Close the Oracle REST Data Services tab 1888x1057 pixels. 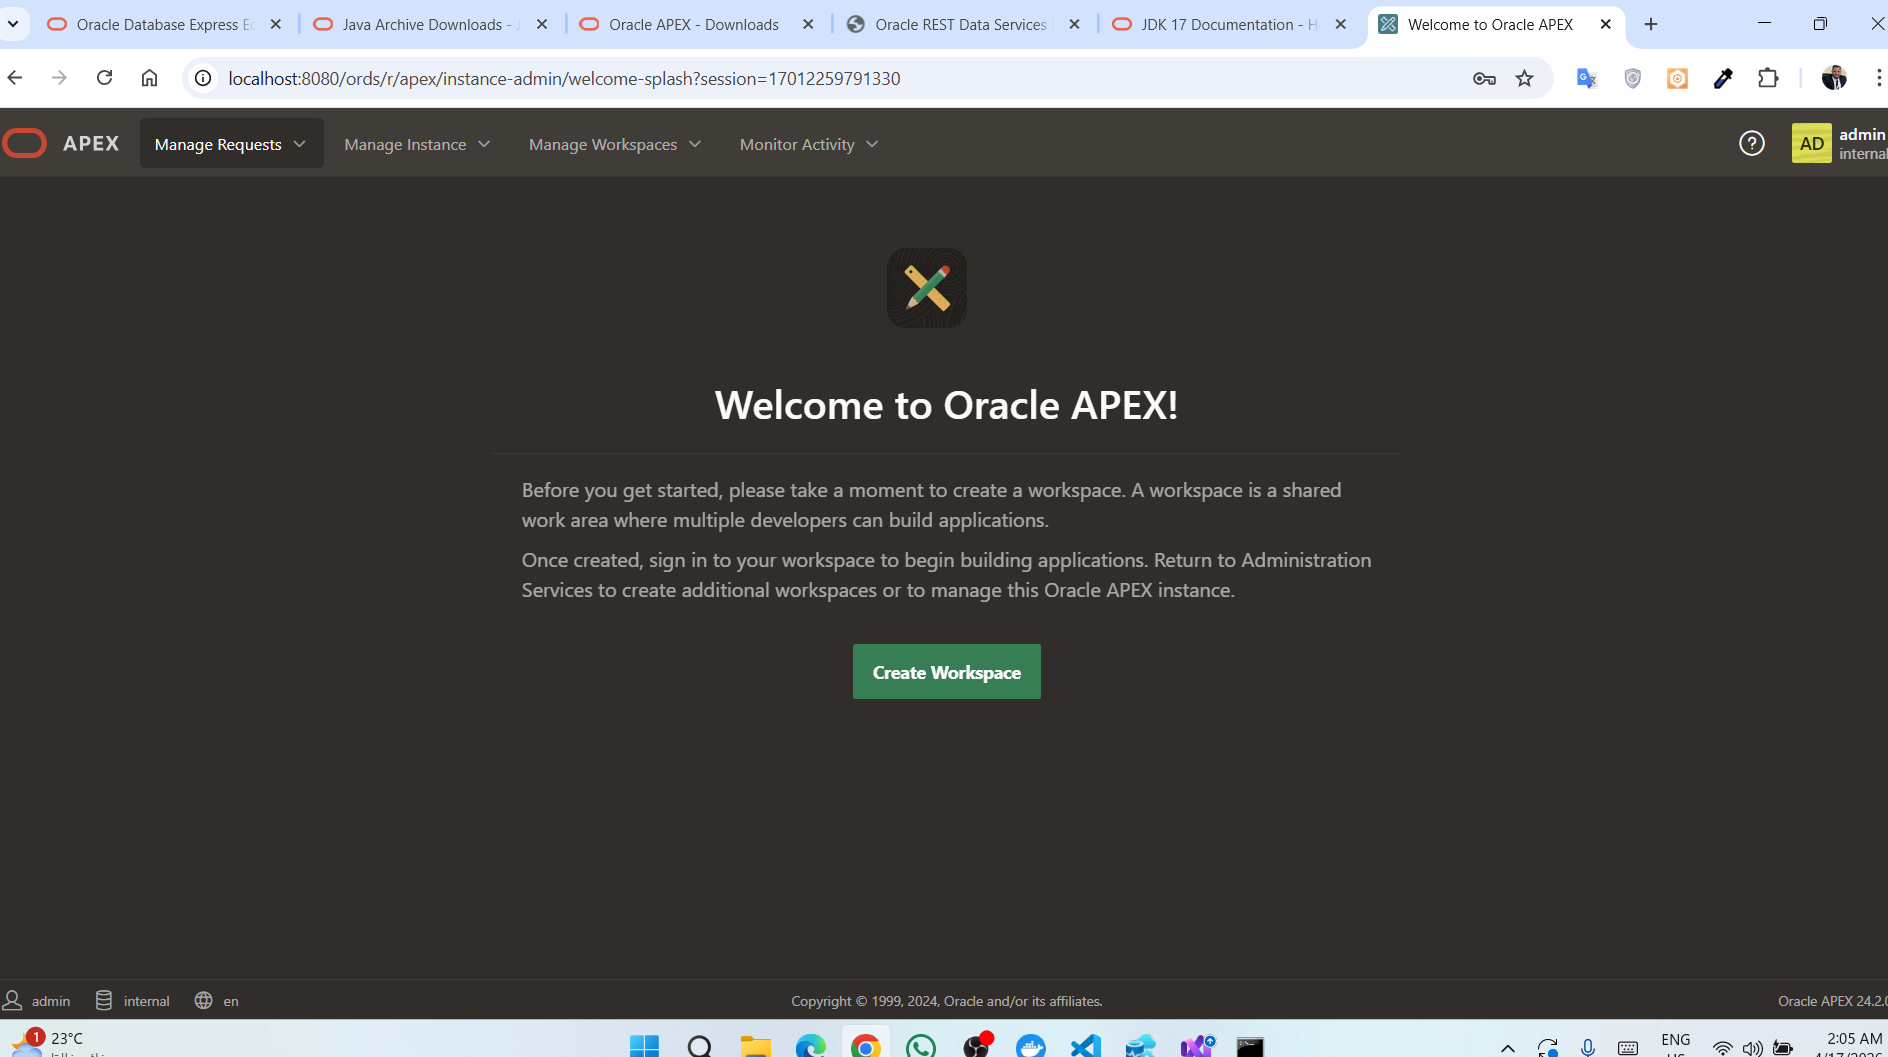click(x=1074, y=24)
